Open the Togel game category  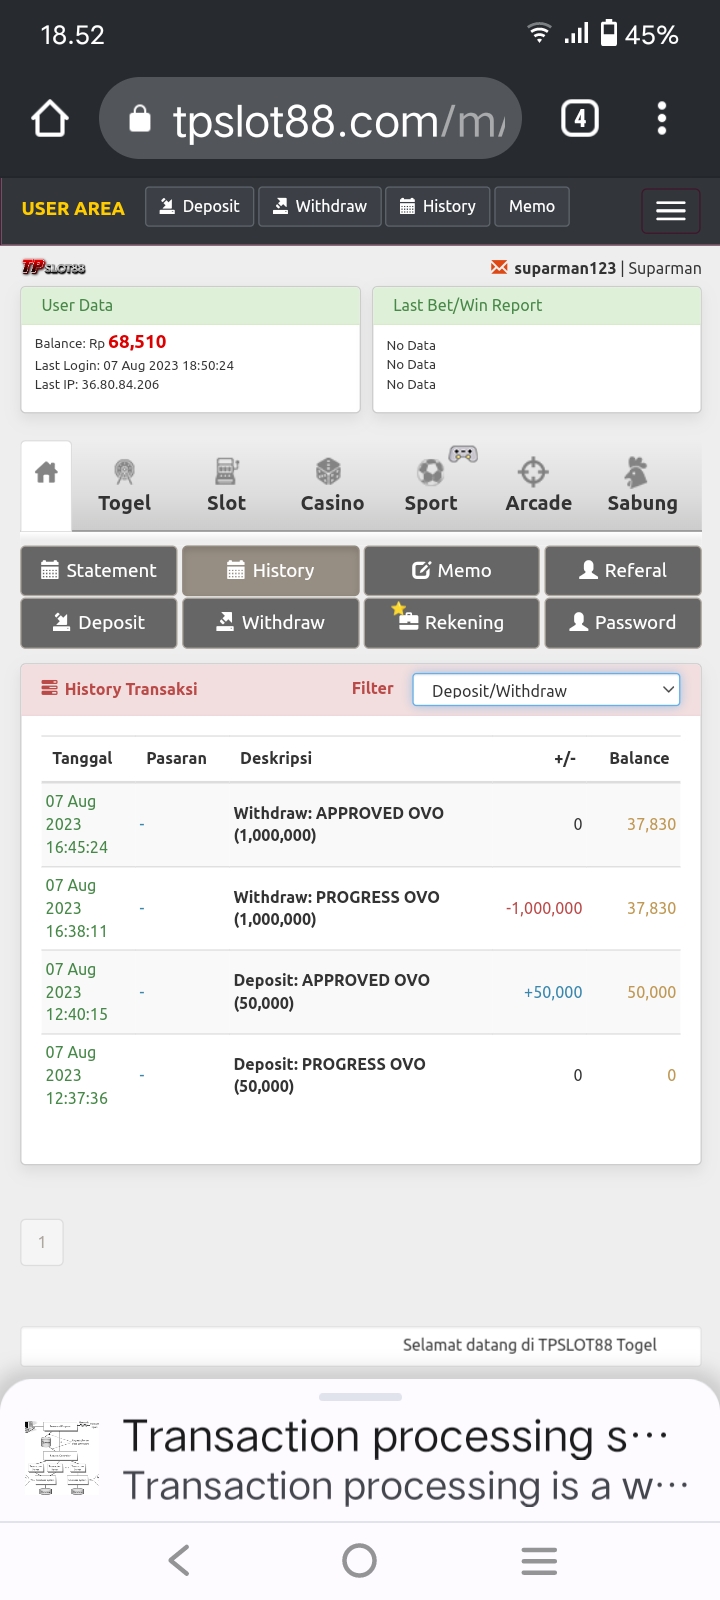coord(124,486)
